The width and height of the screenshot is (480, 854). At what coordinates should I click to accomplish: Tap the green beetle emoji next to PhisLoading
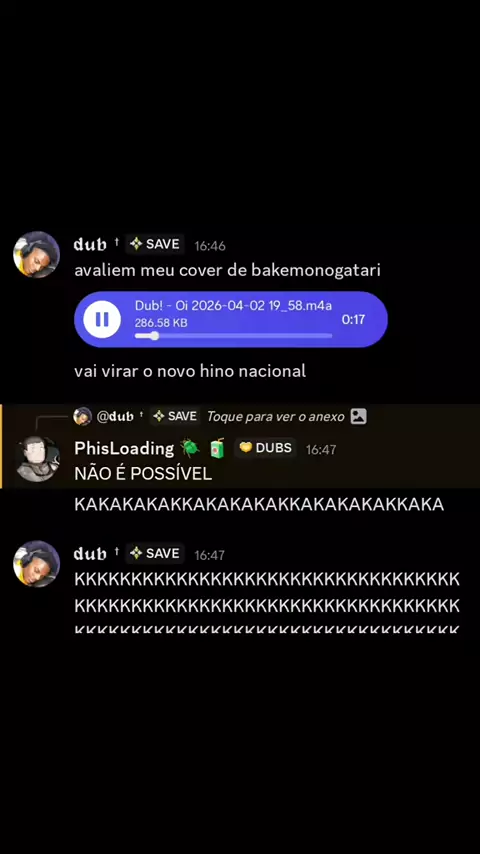(x=190, y=448)
